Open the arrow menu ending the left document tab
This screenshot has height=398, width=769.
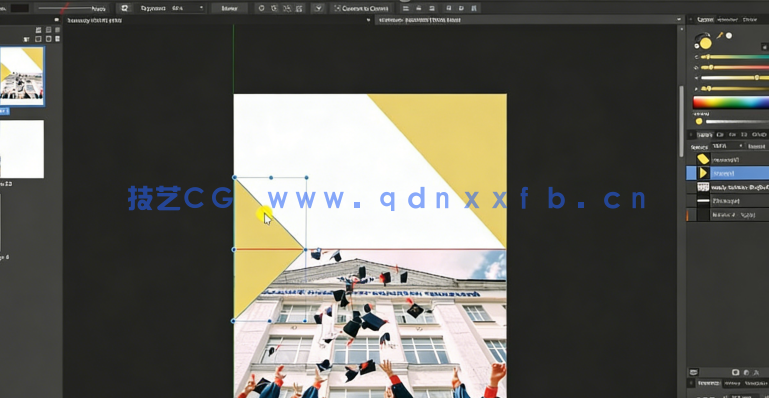[x=368, y=20]
